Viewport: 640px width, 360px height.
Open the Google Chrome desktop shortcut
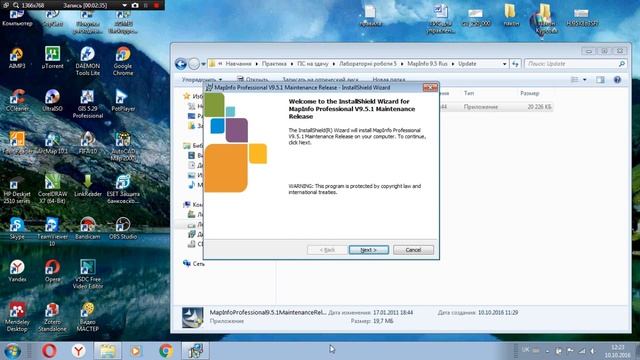[x=123, y=61]
